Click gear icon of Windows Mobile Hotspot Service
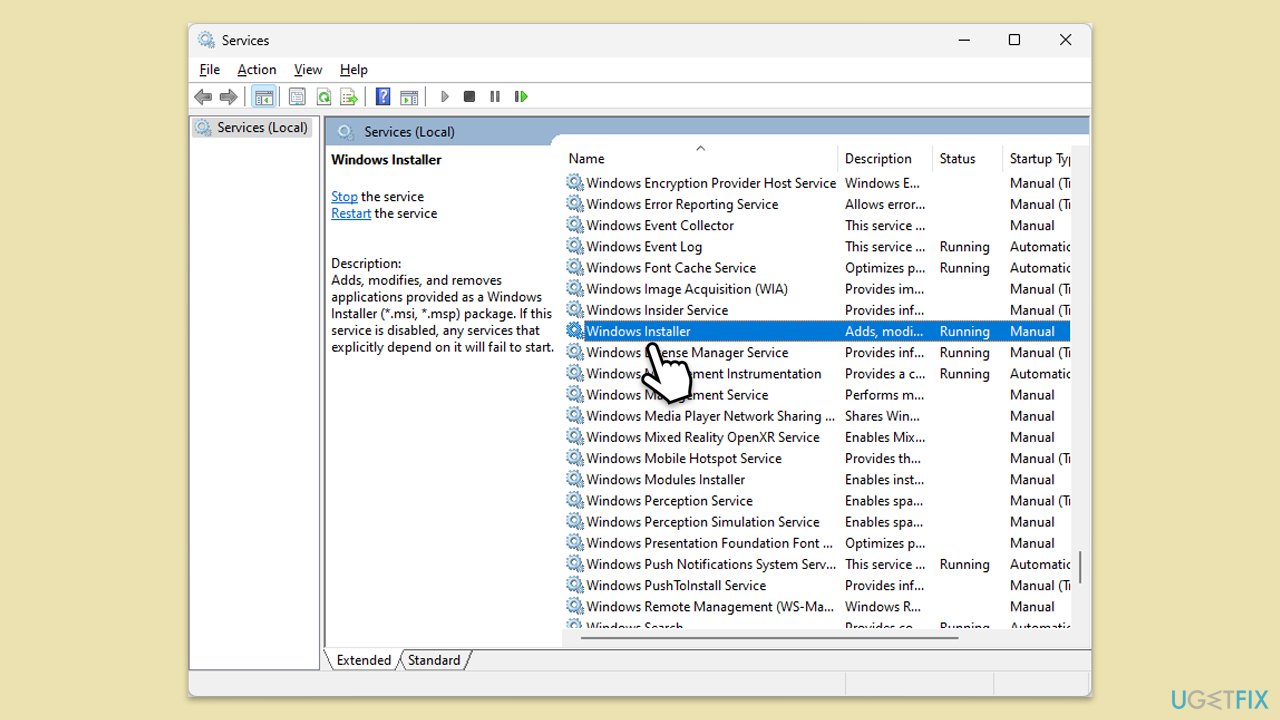 pos(575,459)
